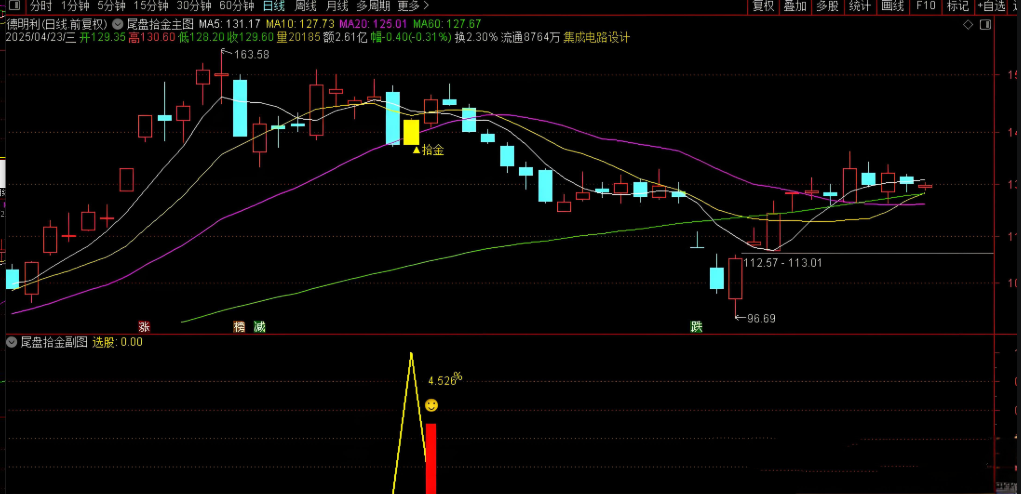This screenshot has height=494, width=1021.
Task: Expand the 尾盘拾金主图 indicator dropdown
Action: point(119,22)
